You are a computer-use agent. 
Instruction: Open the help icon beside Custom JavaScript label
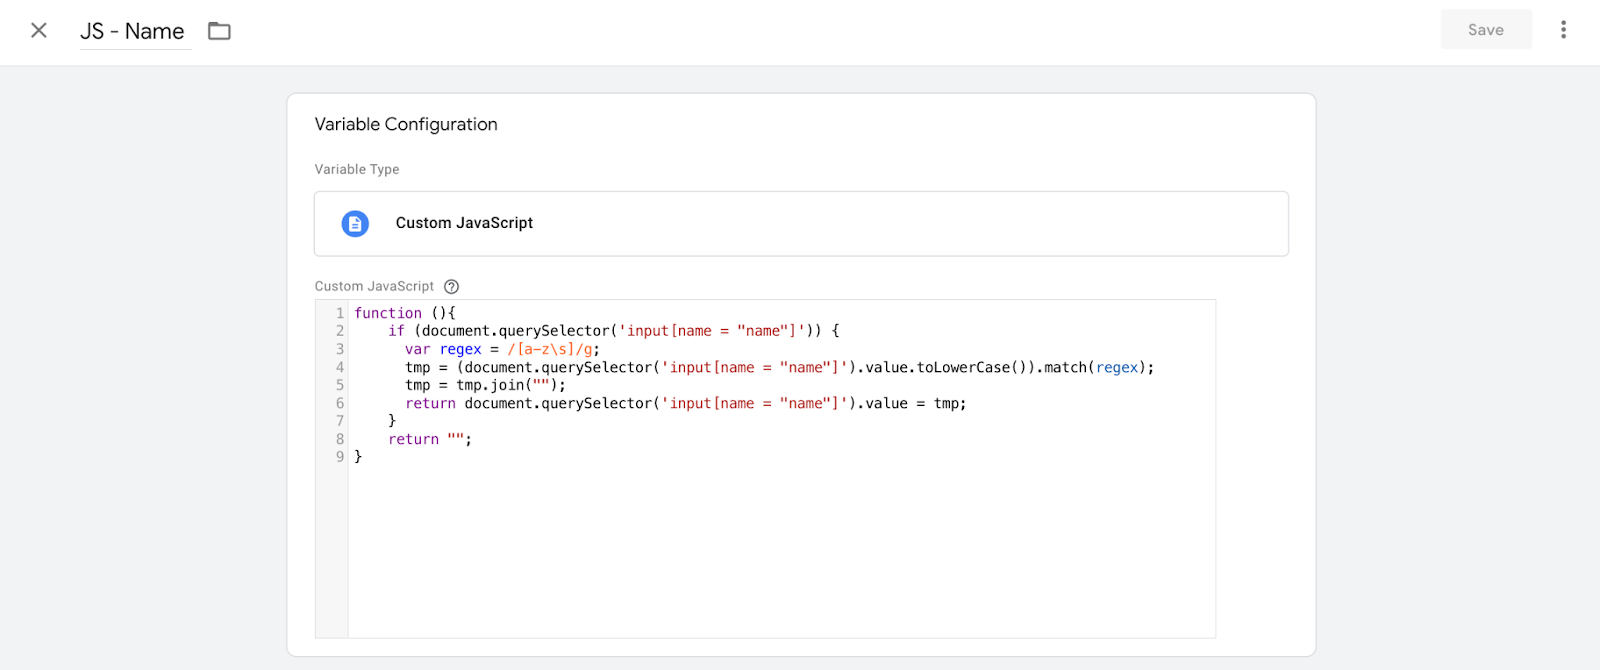click(x=452, y=286)
